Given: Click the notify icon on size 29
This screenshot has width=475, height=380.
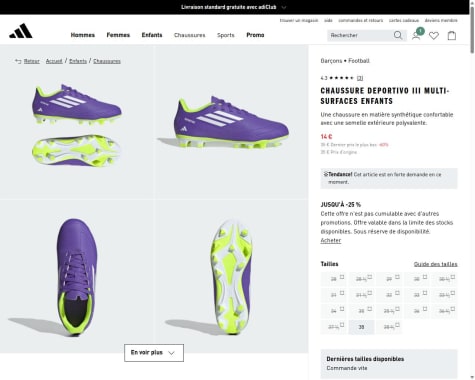Looking at the screenshot, I should pyautogui.click(x=397, y=277).
